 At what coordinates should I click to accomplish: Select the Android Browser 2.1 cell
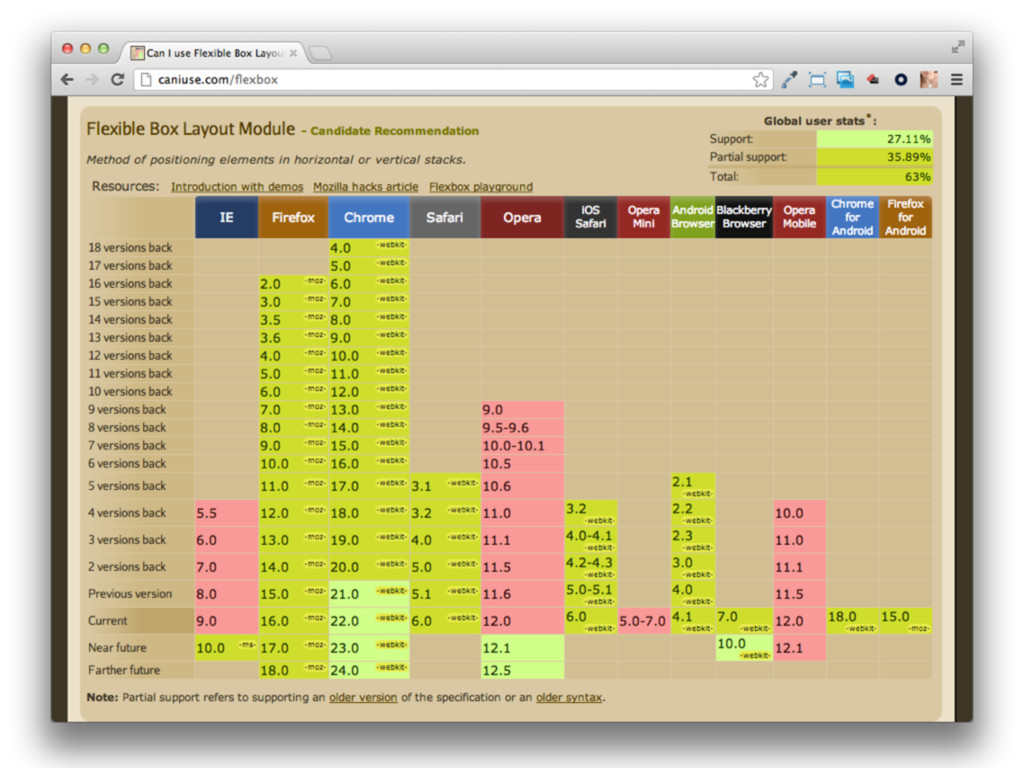[692, 487]
